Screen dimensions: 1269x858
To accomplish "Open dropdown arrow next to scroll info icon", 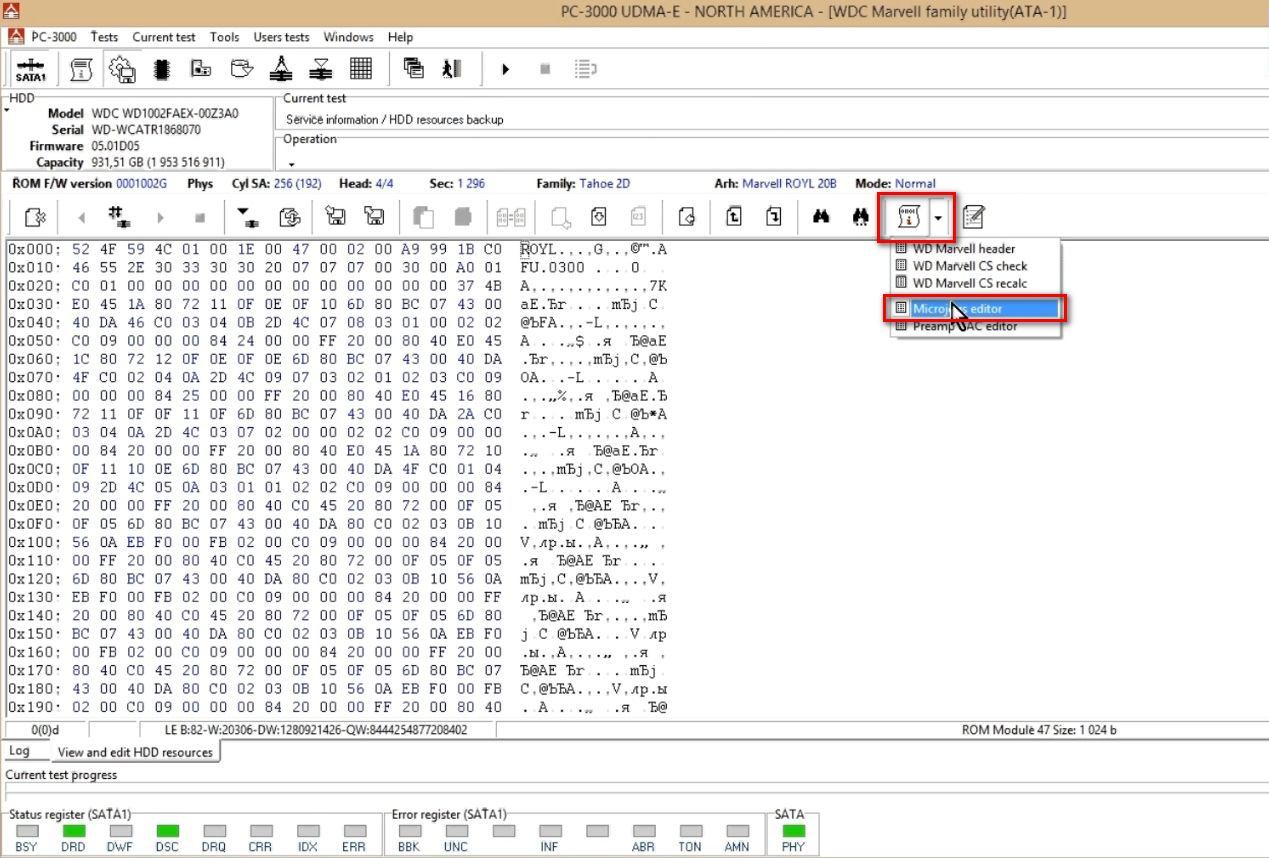I will pyautogui.click(x=938, y=217).
